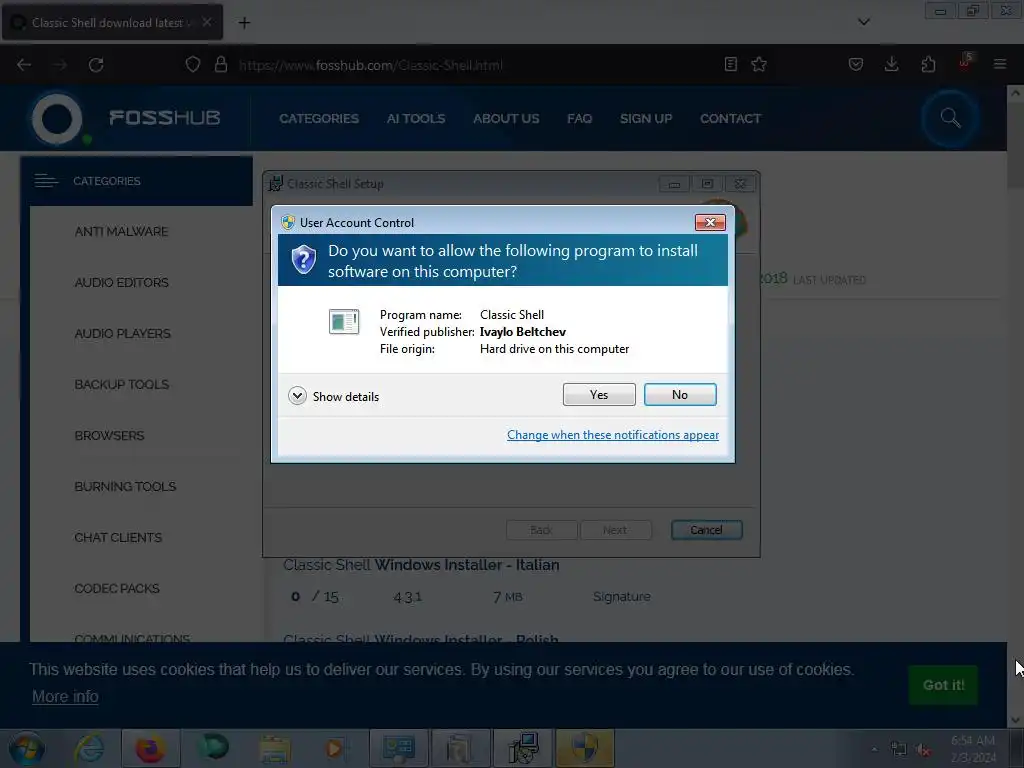1024x768 pixels.
Task: Click the UAC shield question icon
Action: click(x=304, y=260)
